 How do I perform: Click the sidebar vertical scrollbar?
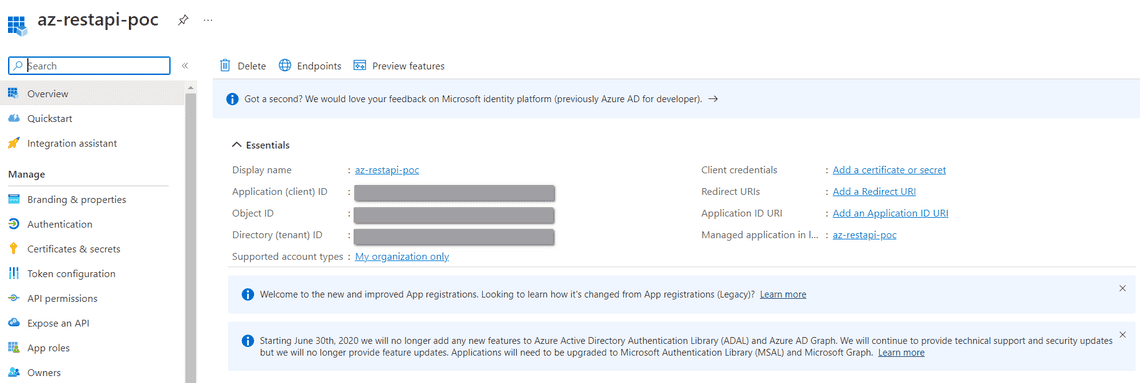click(x=190, y=233)
